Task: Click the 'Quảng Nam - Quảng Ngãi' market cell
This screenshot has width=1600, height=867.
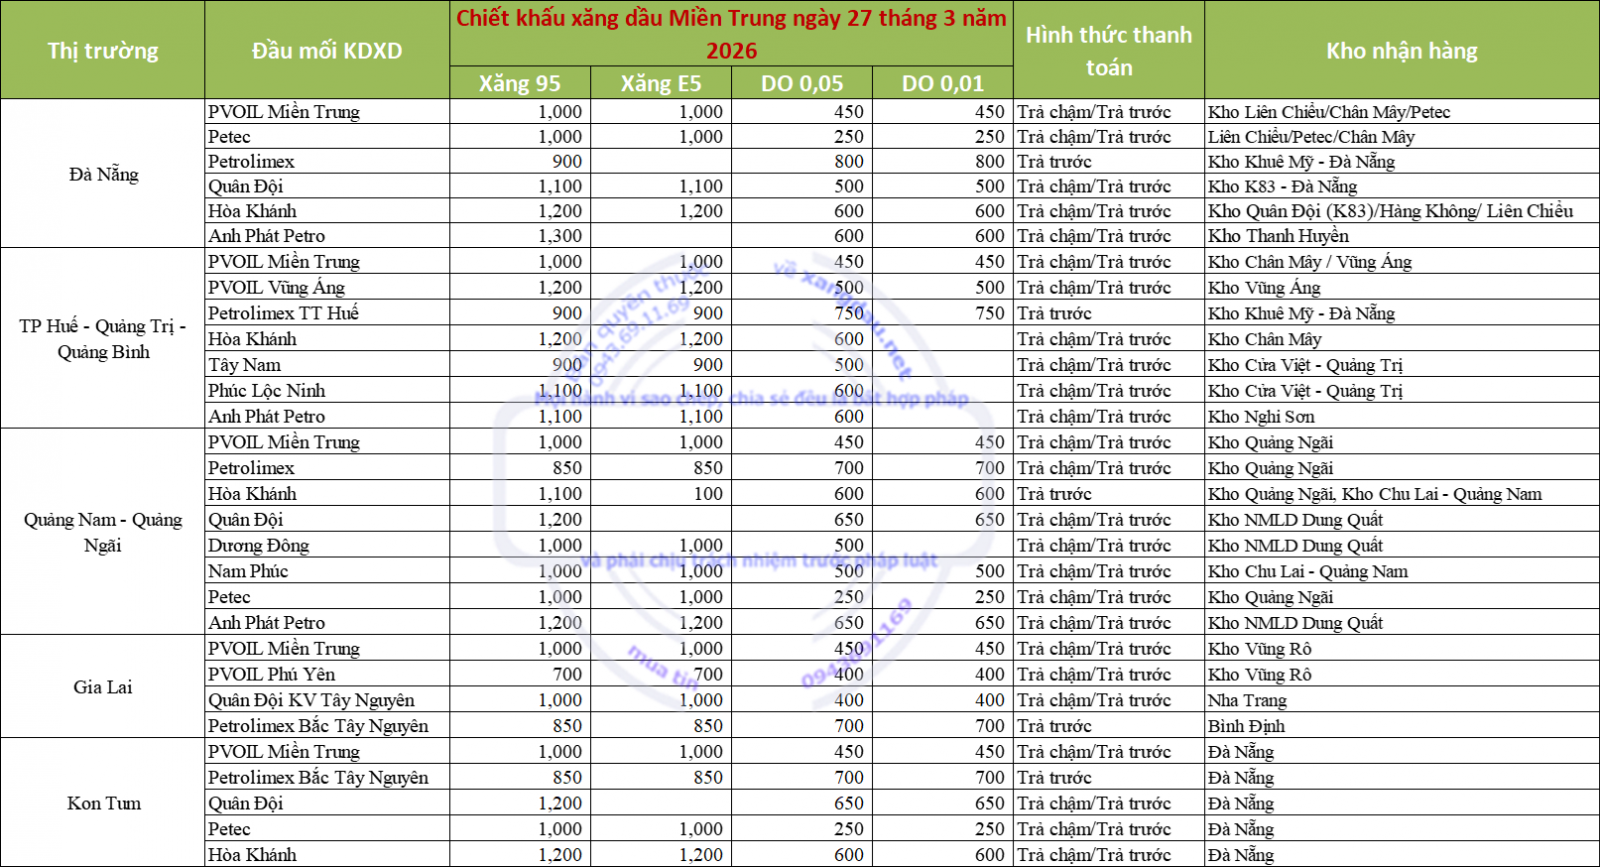Action: click(102, 532)
